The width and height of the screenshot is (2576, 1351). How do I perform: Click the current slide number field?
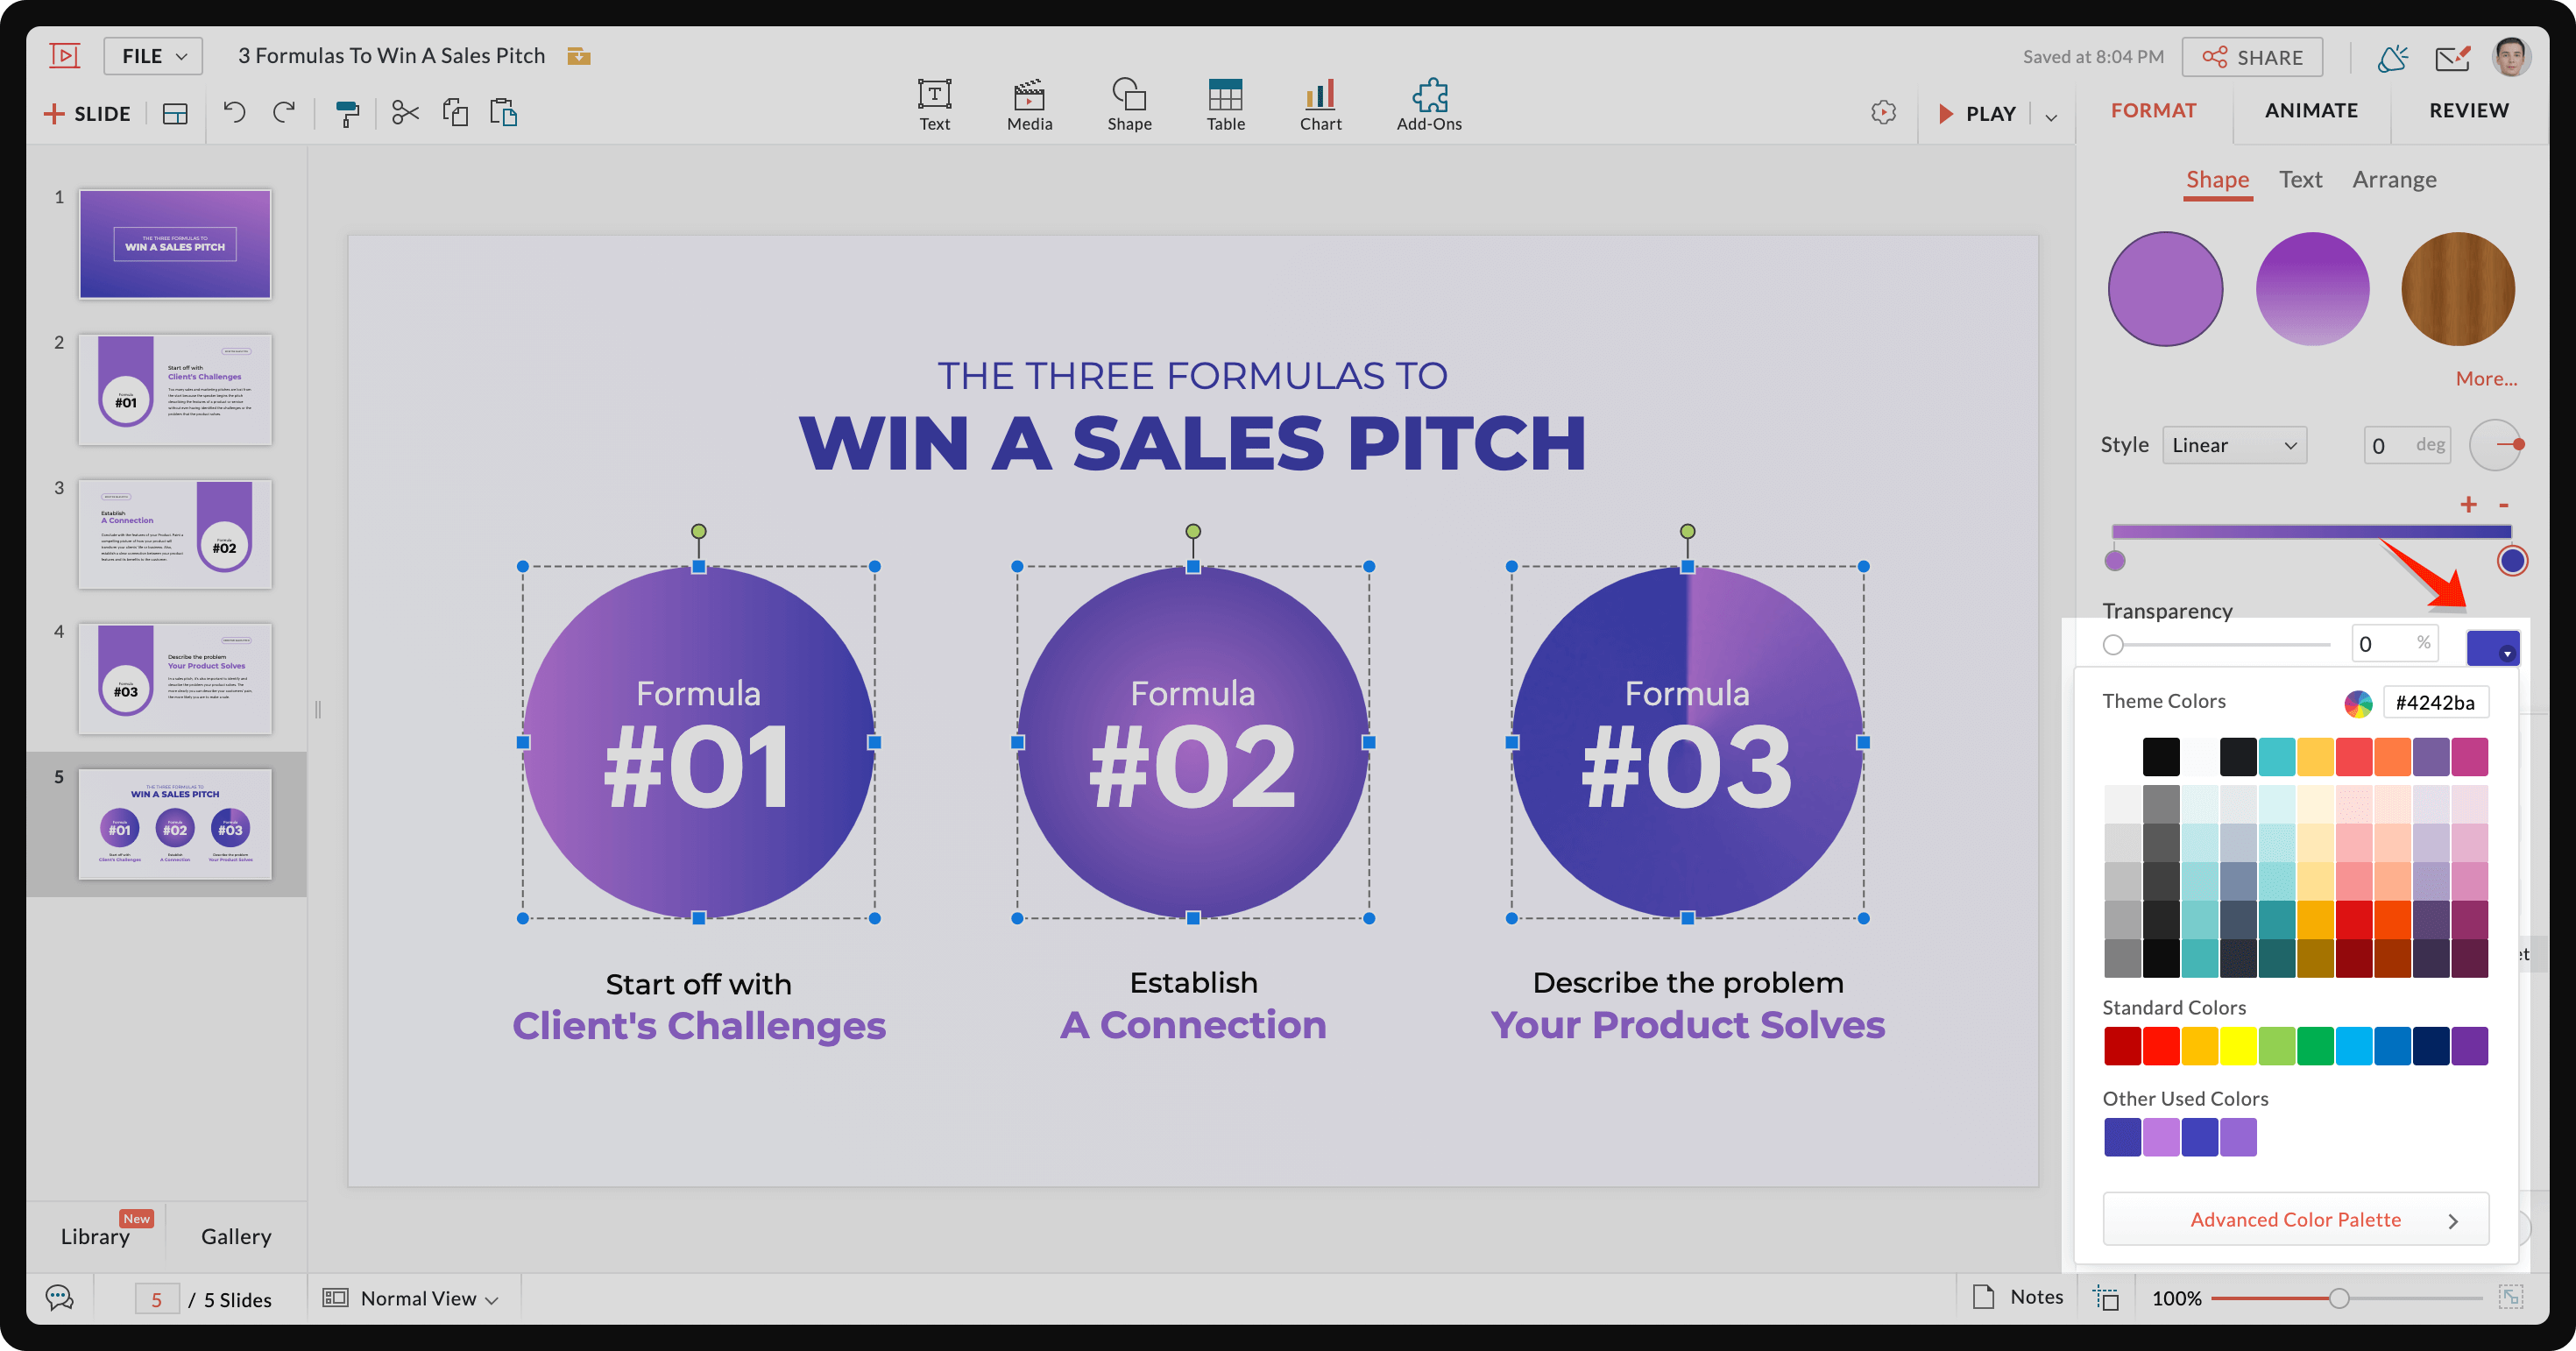coord(157,1299)
